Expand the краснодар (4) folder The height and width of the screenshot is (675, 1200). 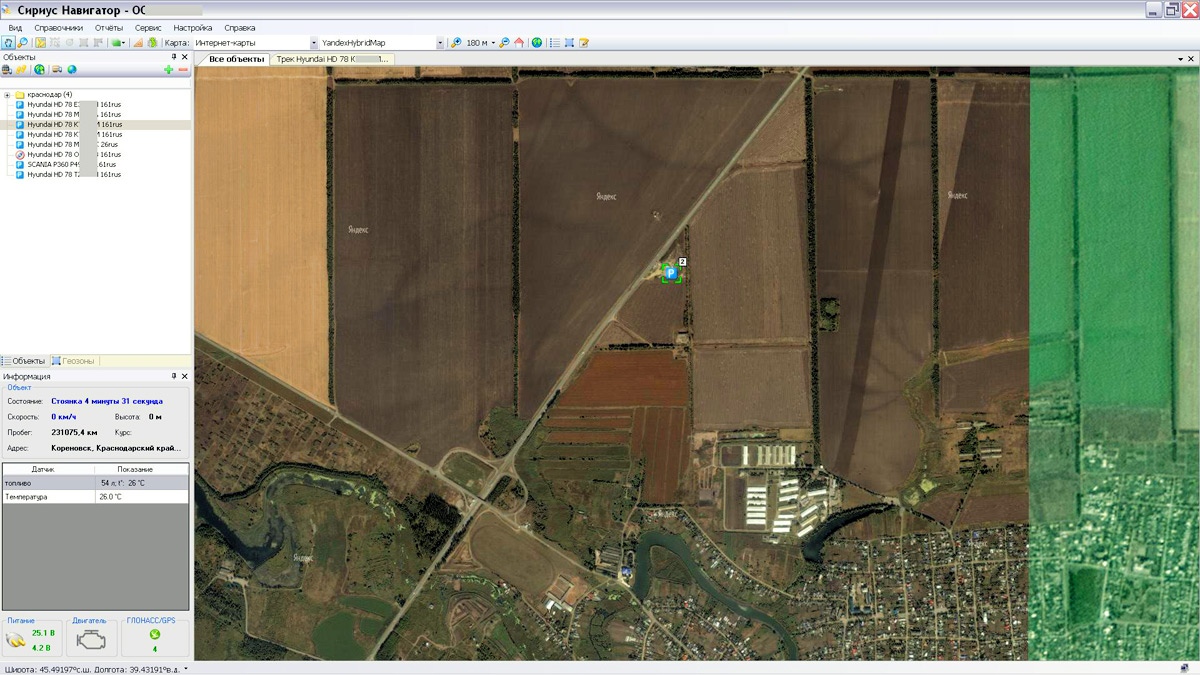(x=7, y=95)
